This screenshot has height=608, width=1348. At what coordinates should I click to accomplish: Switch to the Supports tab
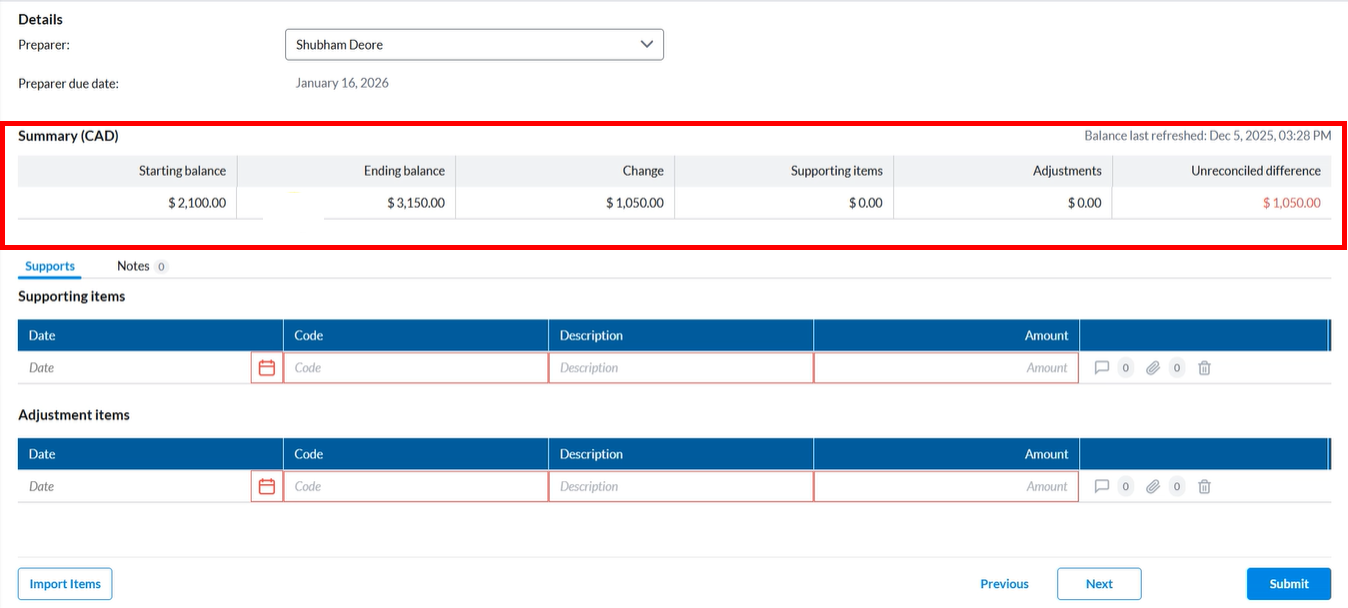pyautogui.click(x=50, y=266)
